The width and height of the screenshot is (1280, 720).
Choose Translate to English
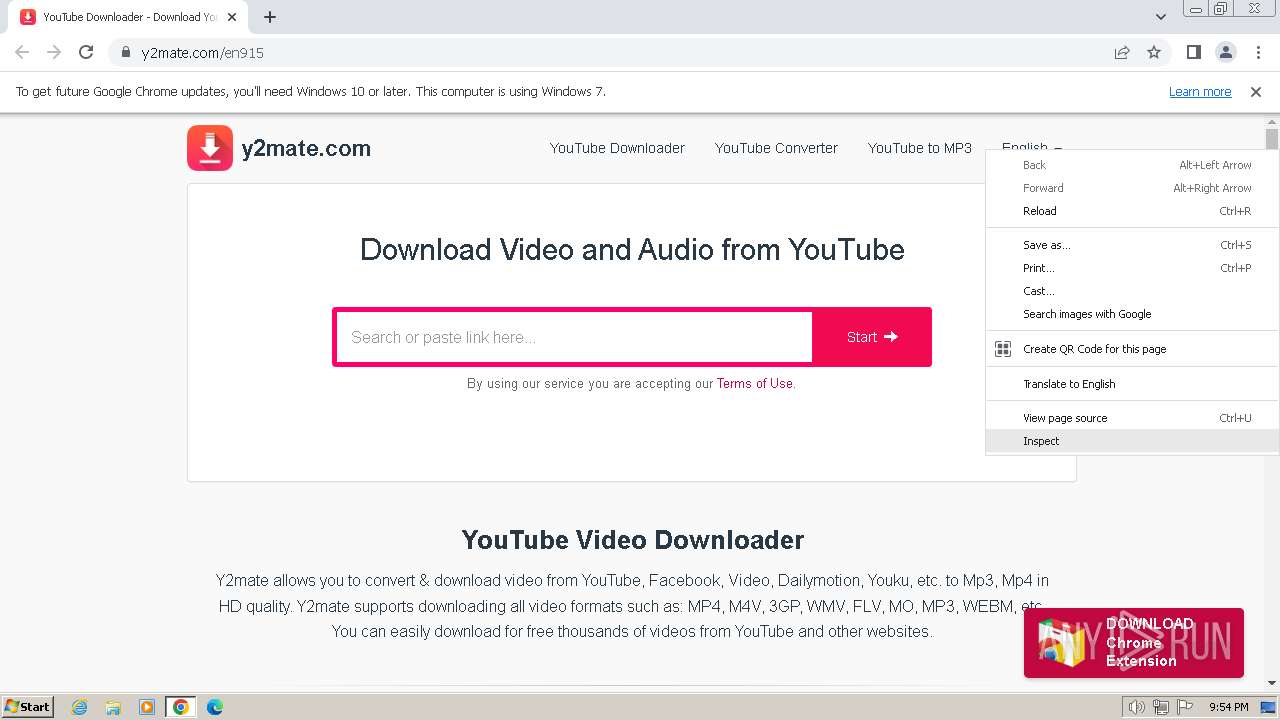[1132, 384]
